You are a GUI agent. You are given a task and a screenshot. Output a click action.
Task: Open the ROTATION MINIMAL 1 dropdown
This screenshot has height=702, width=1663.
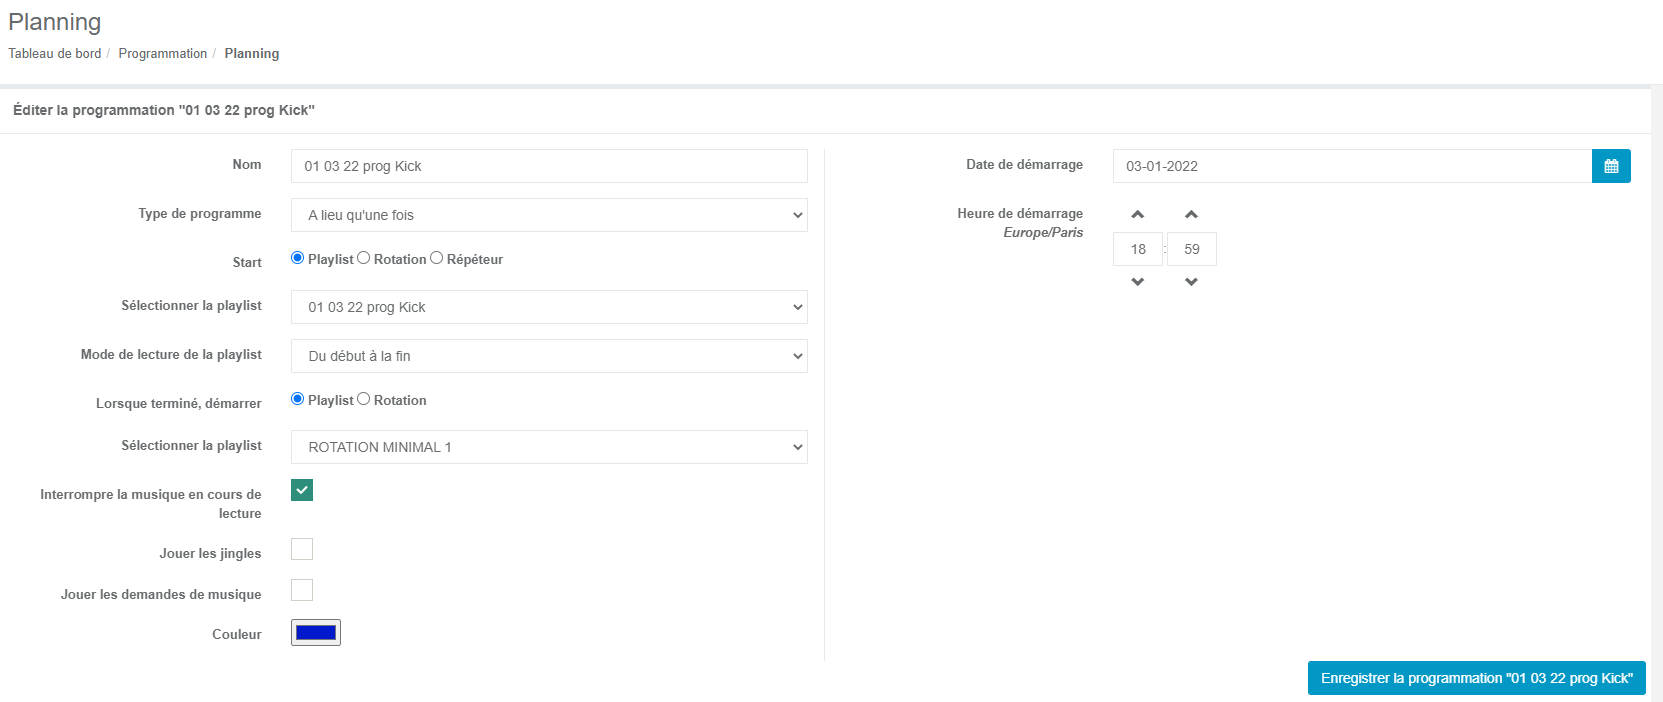click(x=549, y=447)
